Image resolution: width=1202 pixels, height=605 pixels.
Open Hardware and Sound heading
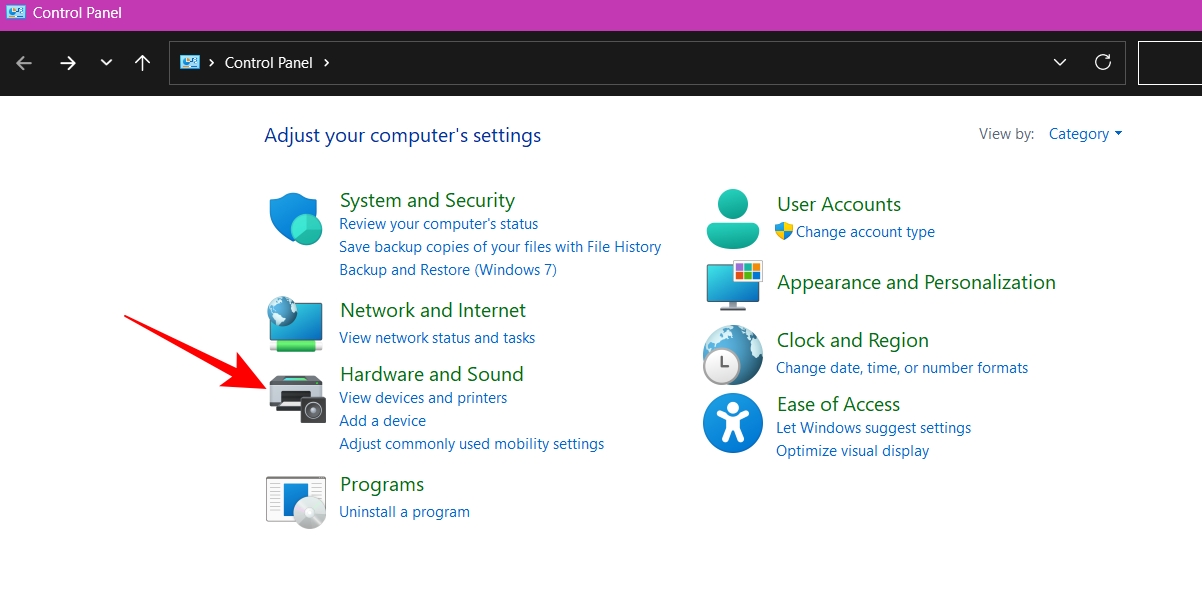click(x=432, y=374)
